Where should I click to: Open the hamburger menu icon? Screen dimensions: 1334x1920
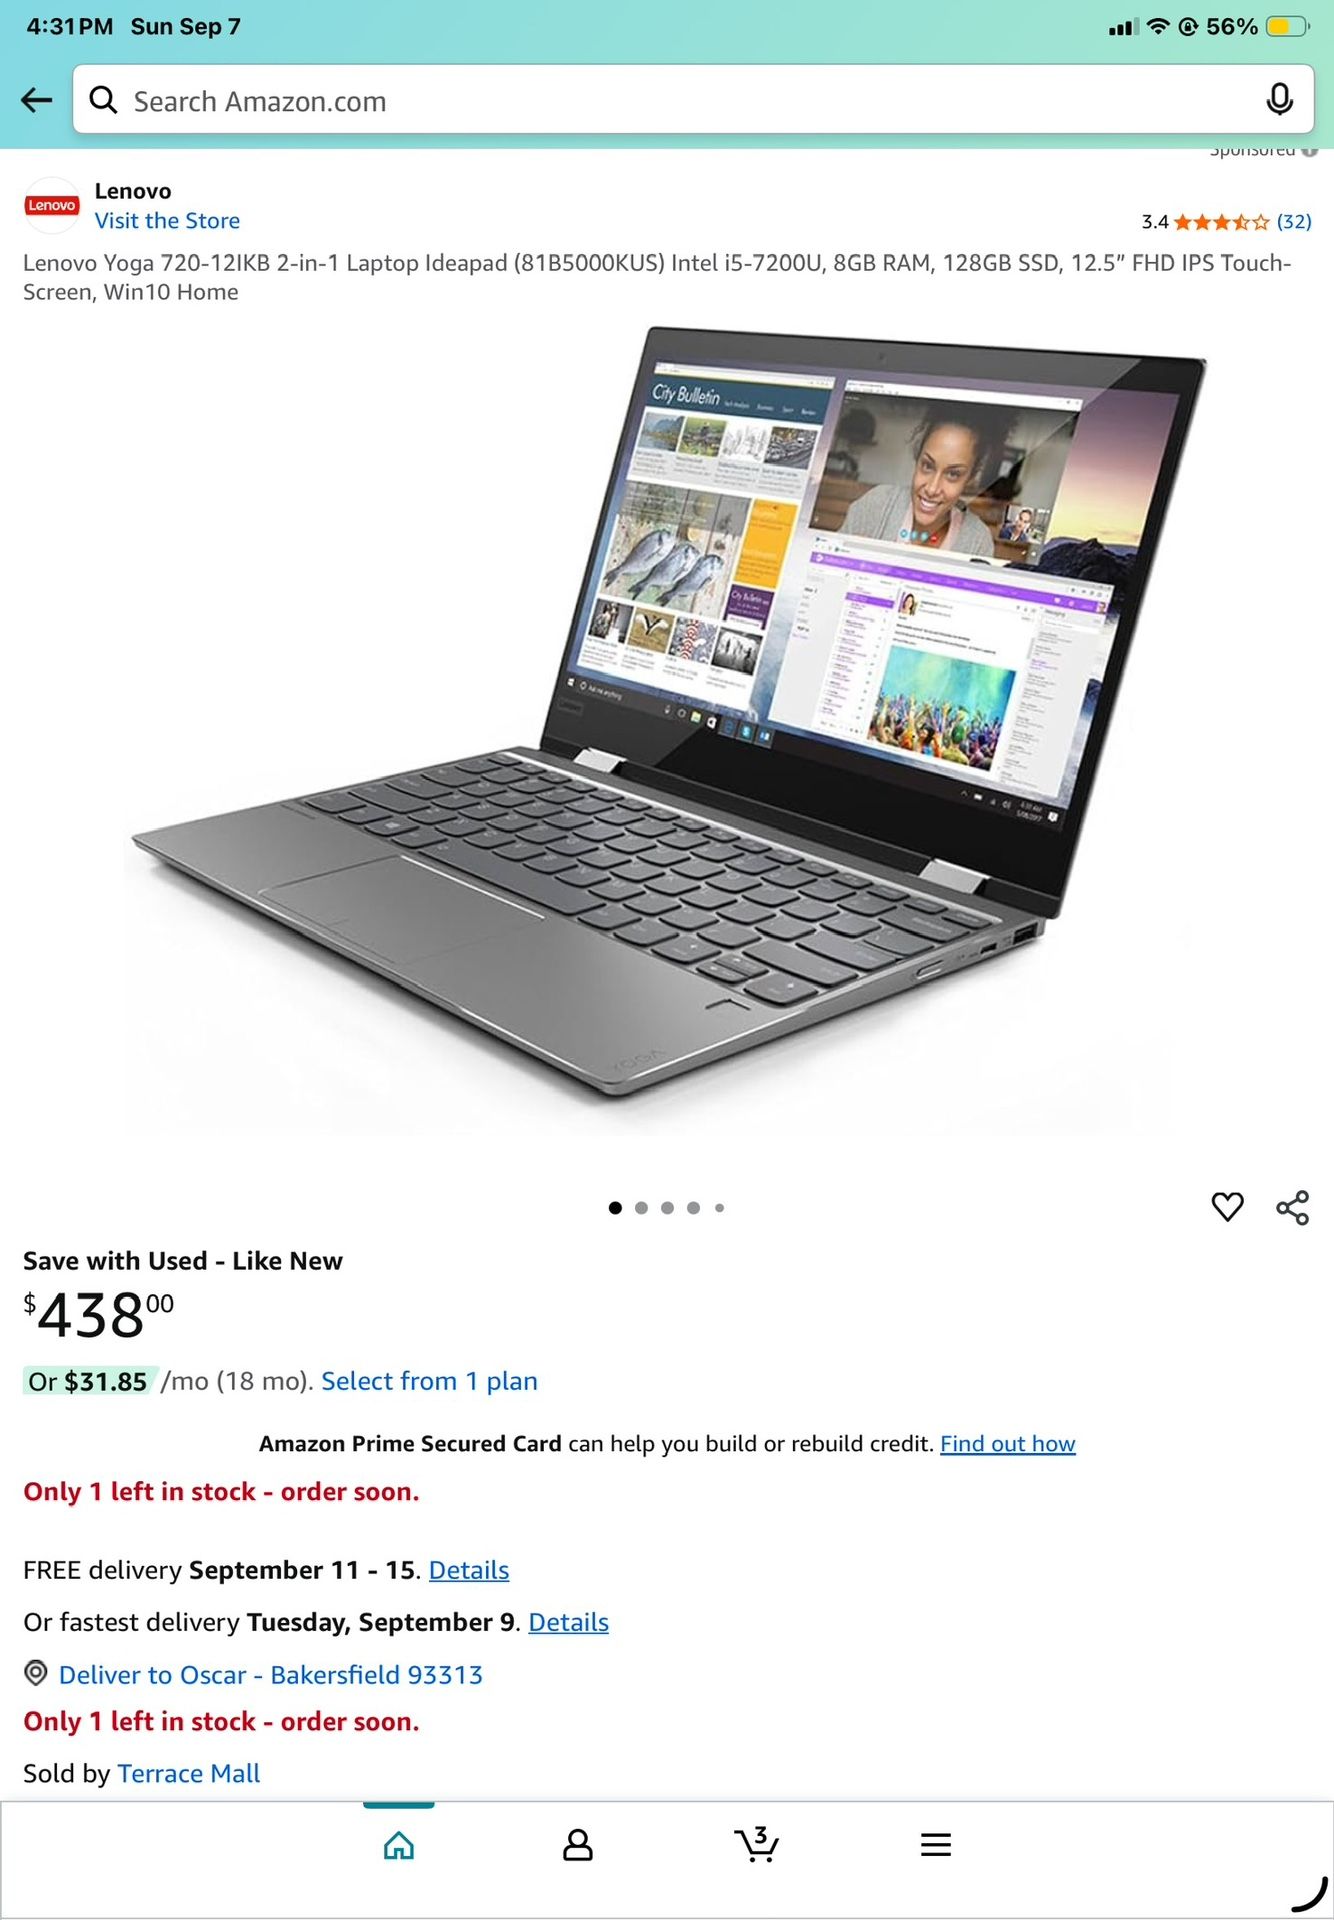point(935,1845)
